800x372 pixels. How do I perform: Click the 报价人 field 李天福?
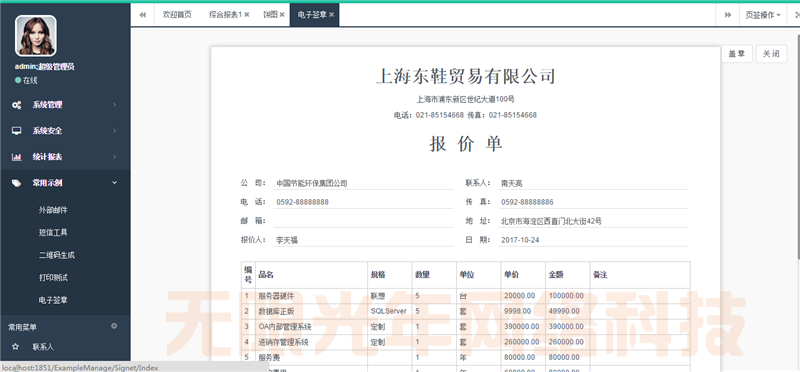point(363,240)
